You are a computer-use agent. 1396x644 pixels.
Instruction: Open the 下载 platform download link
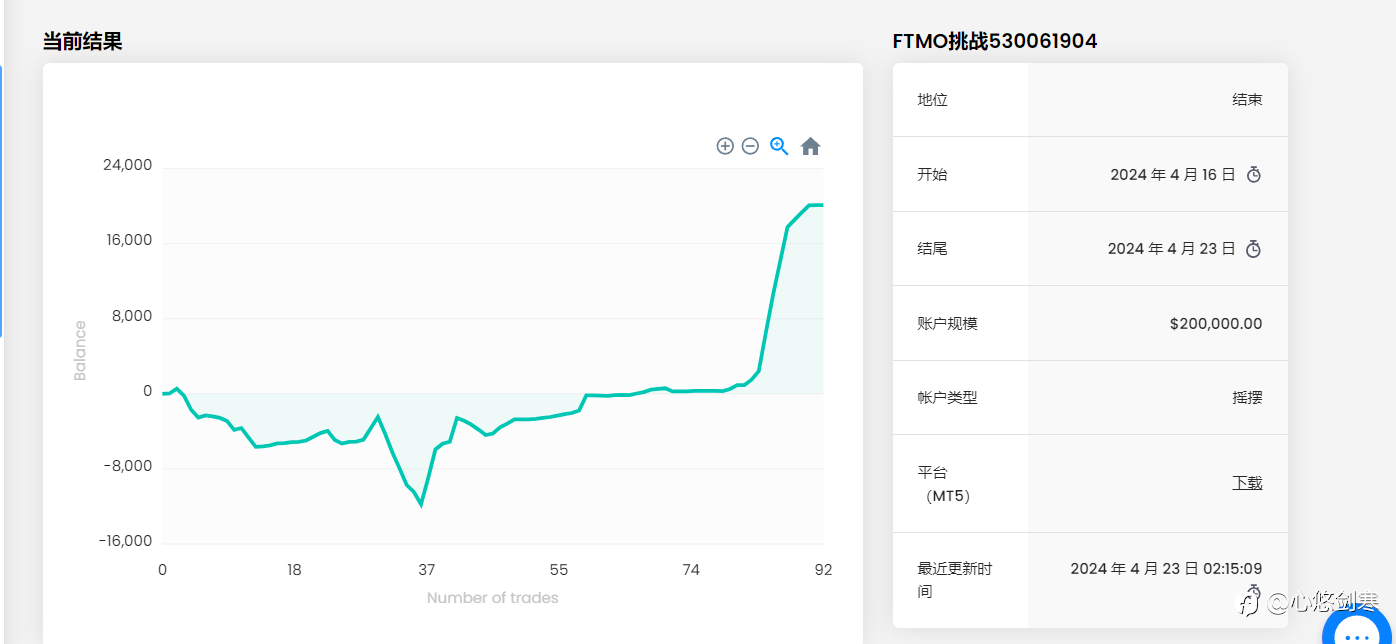[x=1247, y=483]
